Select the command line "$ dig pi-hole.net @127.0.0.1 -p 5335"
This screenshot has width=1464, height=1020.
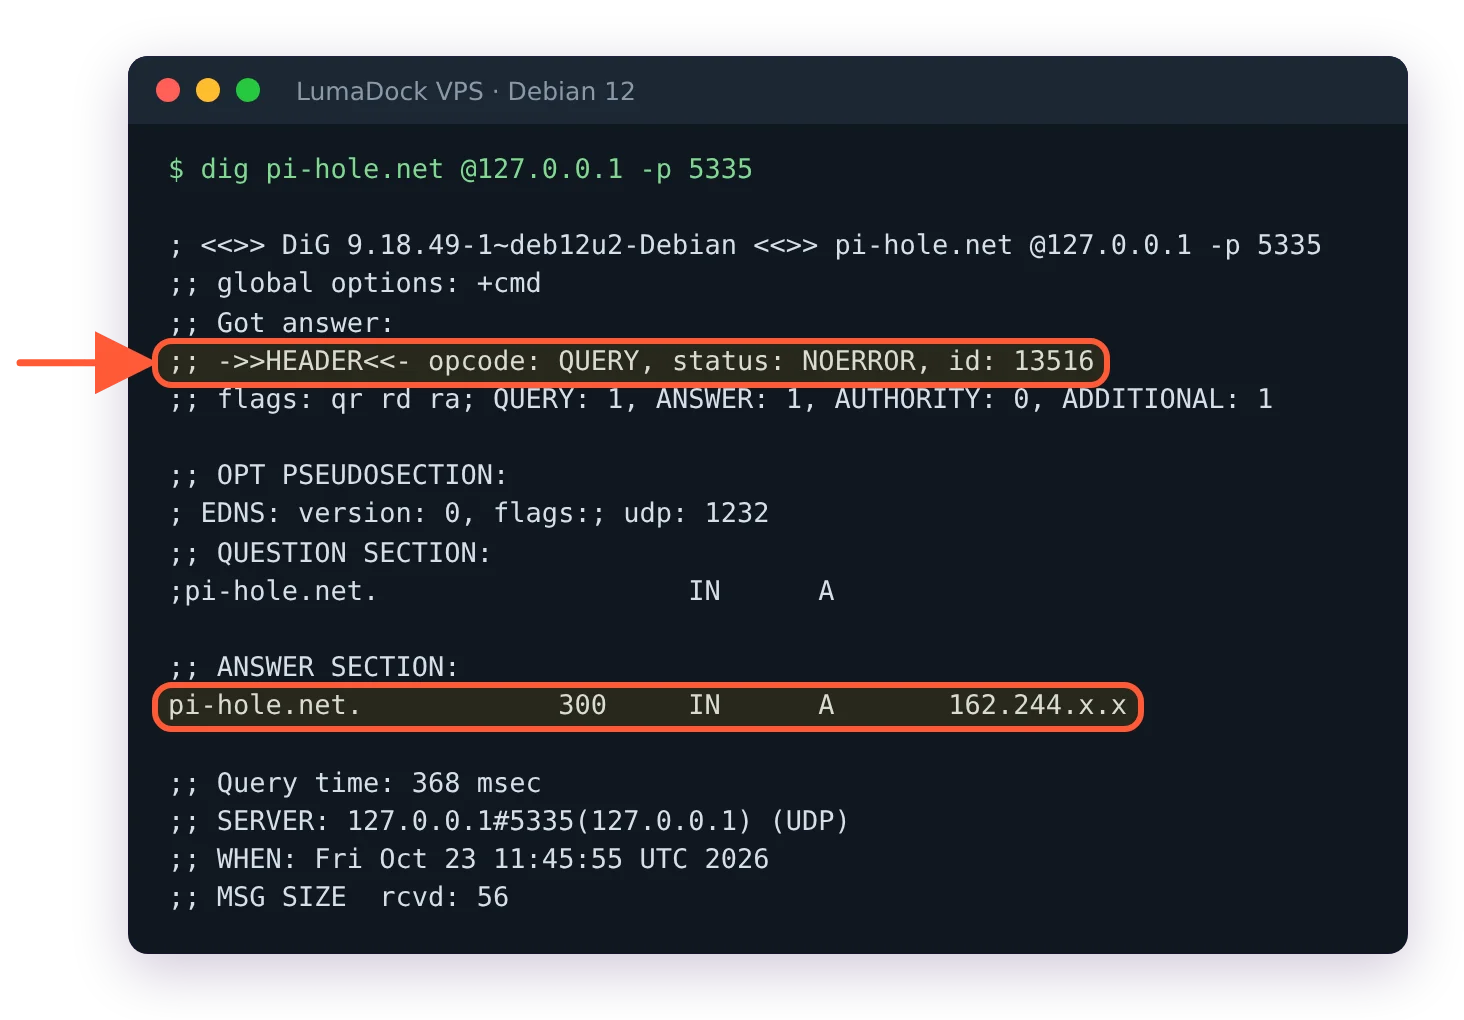pos(460,169)
